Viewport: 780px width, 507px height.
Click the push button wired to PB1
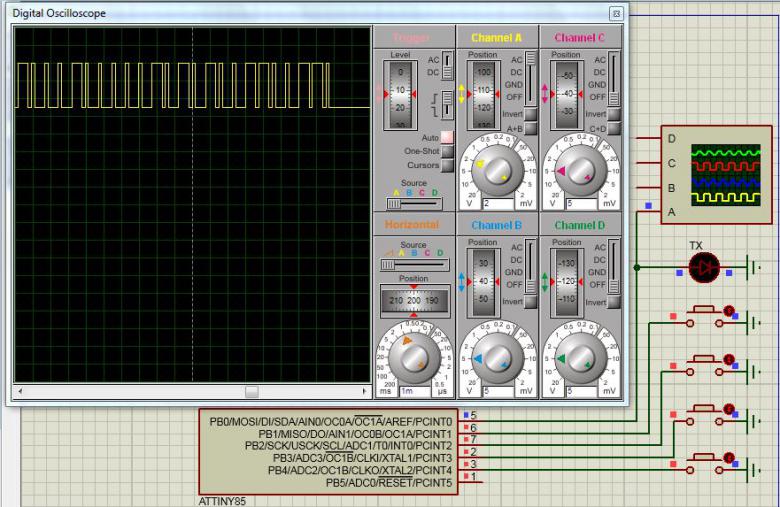704,317
